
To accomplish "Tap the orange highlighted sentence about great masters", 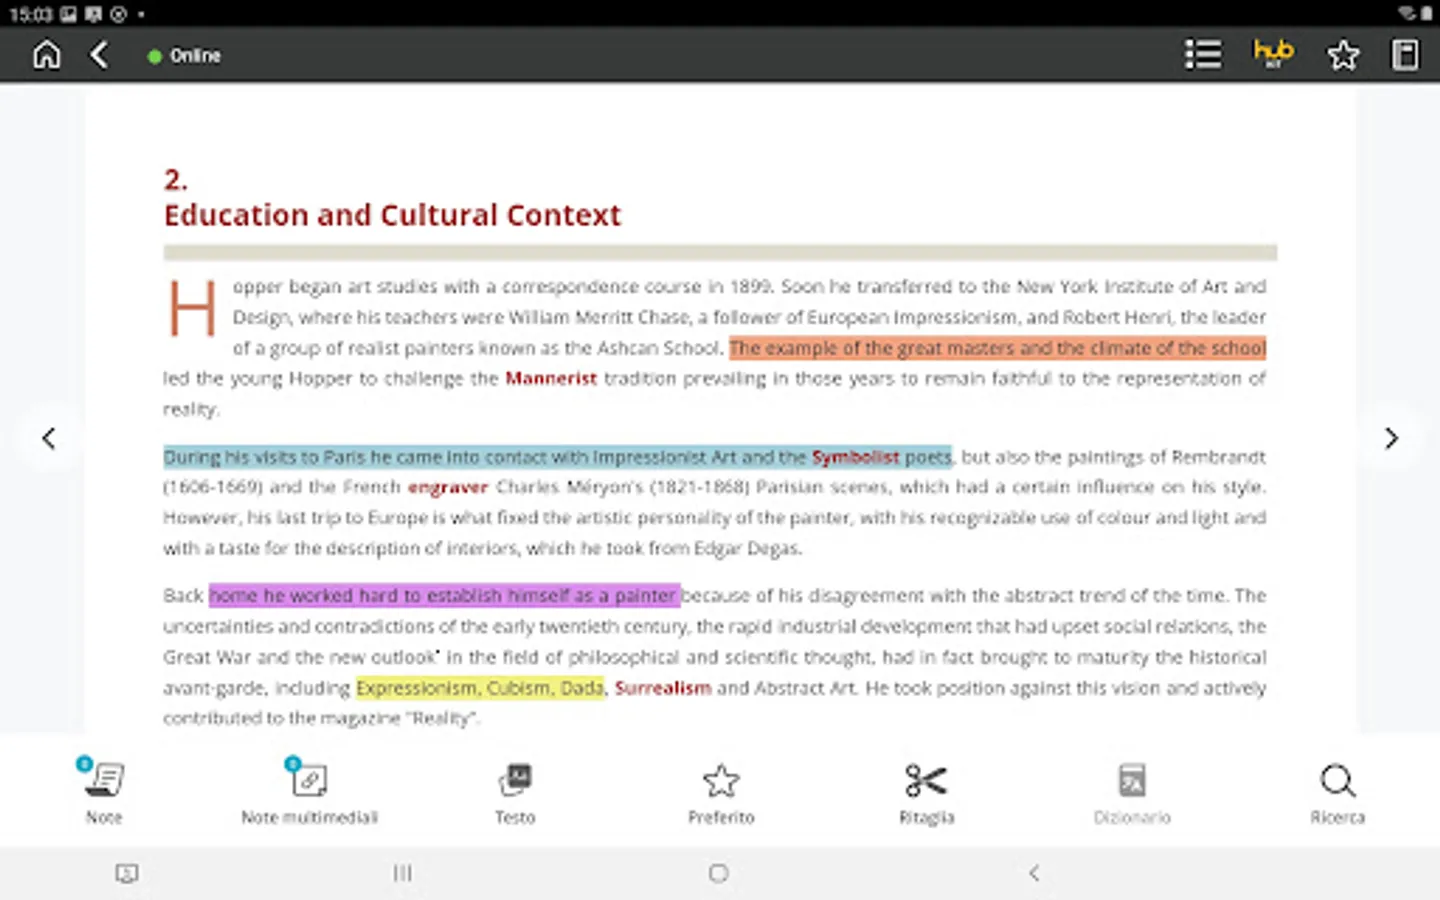I will (x=997, y=348).
